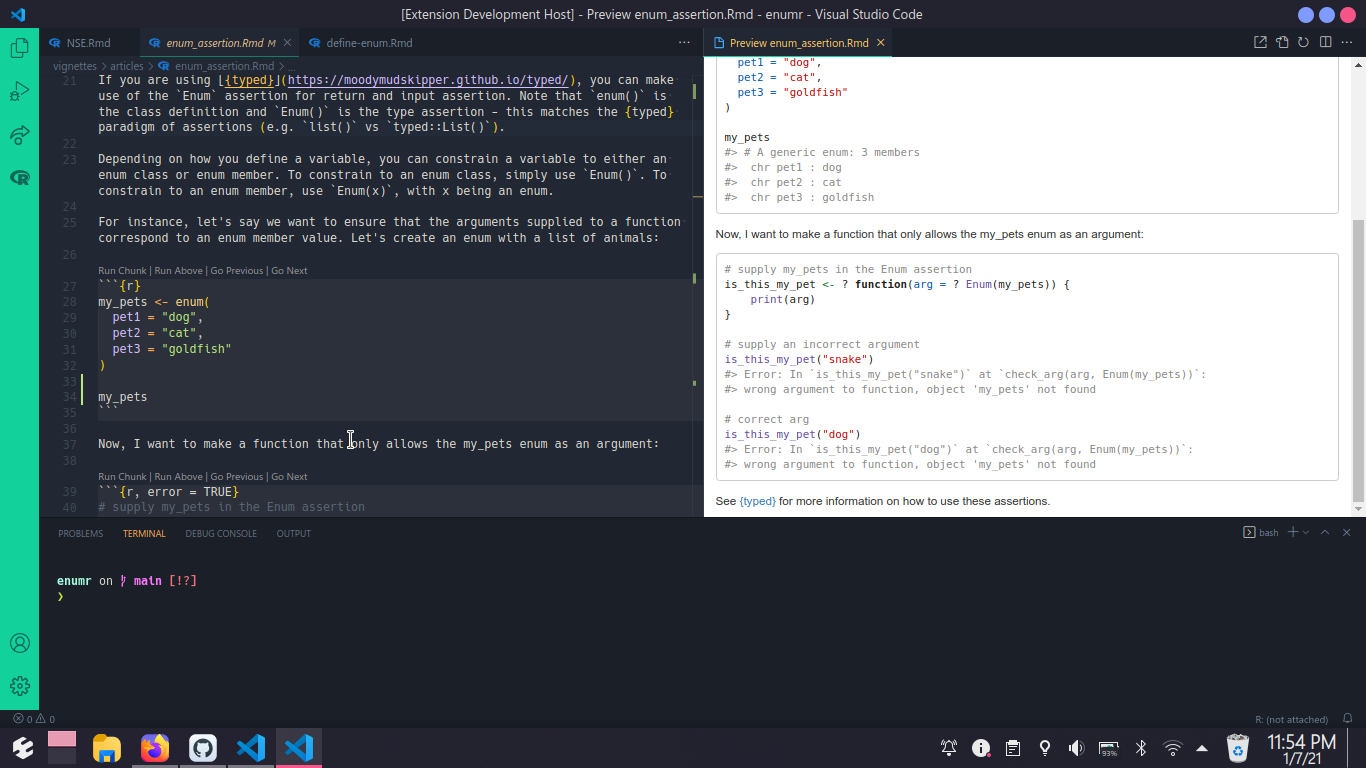
Task: Open the Explorer view in the activity bar
Action: pyautogui.click(x=19, y=47)
